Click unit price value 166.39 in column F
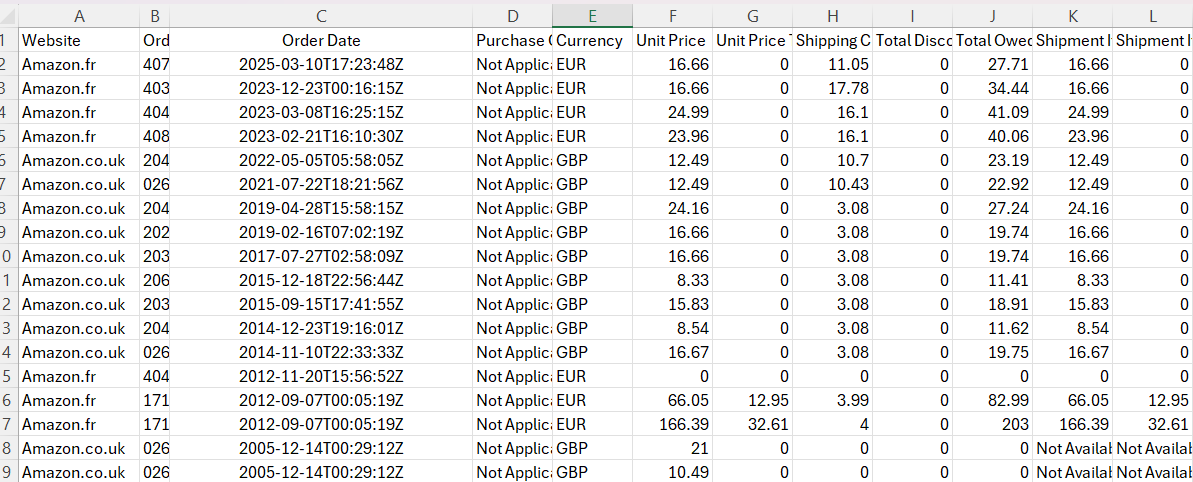This screenshot has height=482, width=1193. pos(673,424)
